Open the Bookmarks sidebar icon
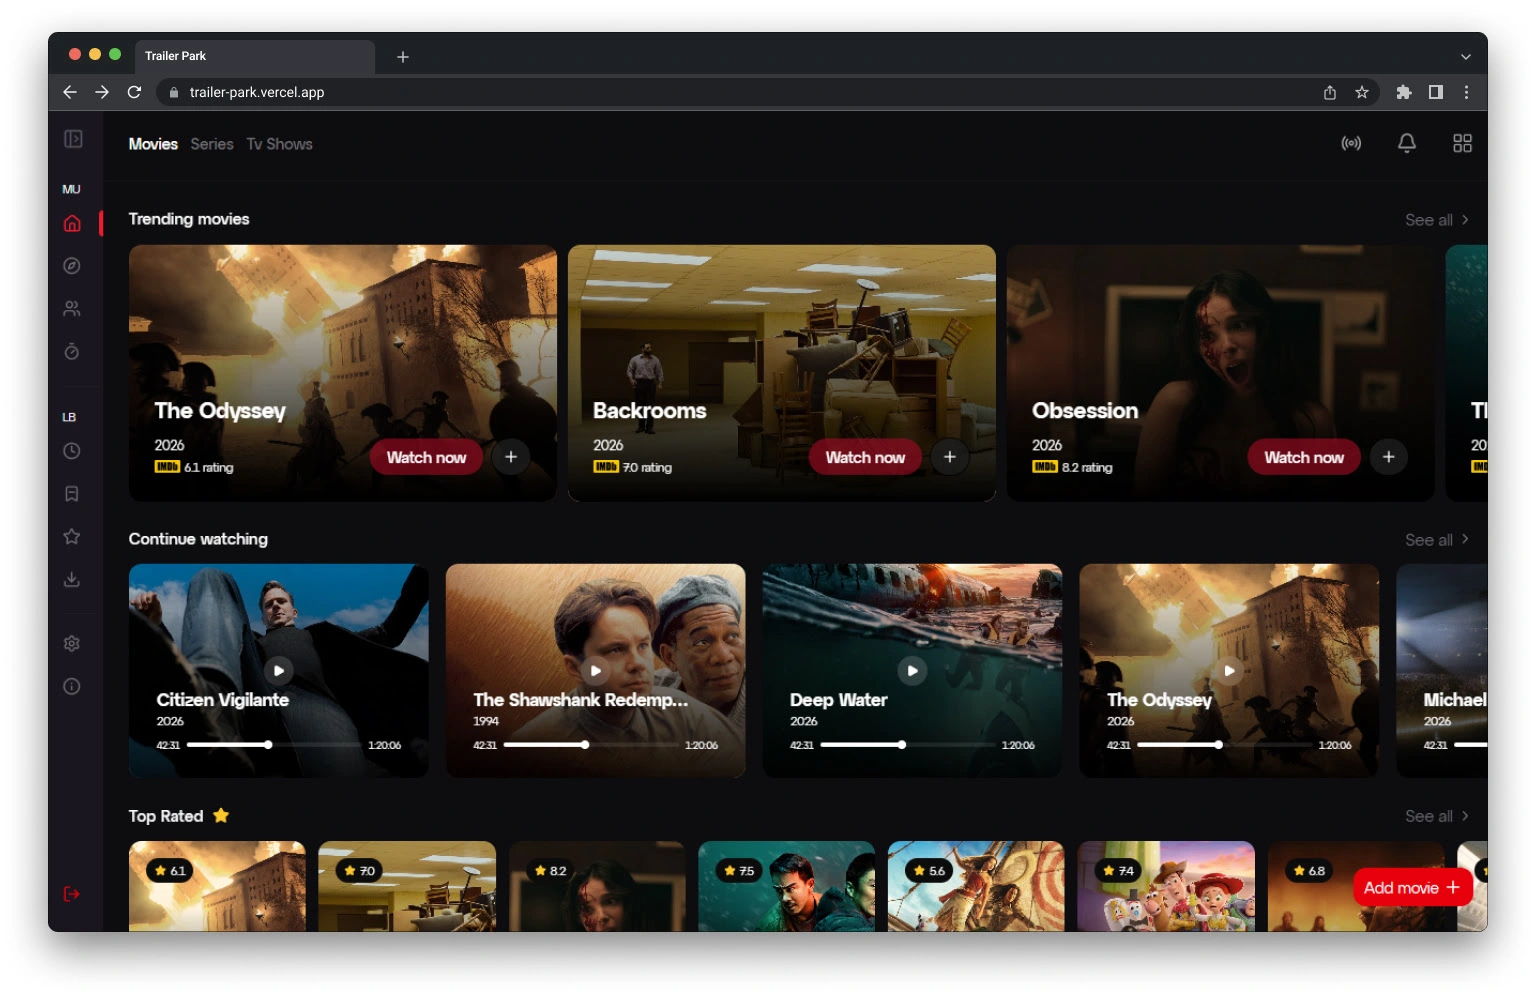 72,494
